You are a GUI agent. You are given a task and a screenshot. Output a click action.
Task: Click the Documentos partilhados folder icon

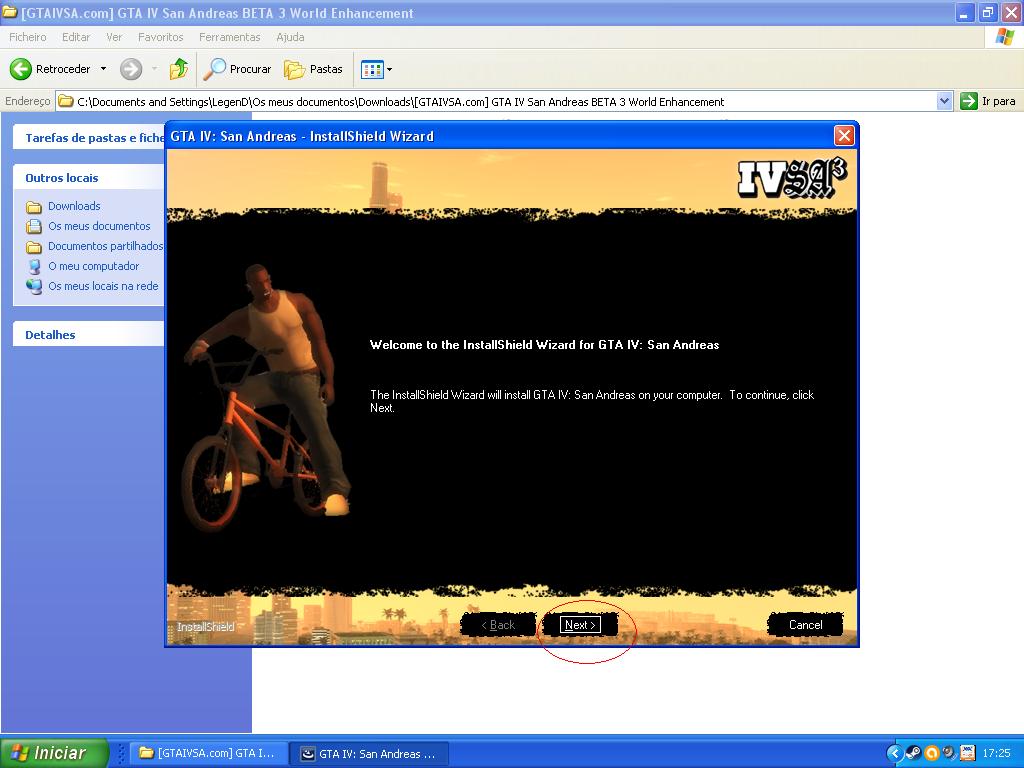pyautogui.click(x=34, y=247)
